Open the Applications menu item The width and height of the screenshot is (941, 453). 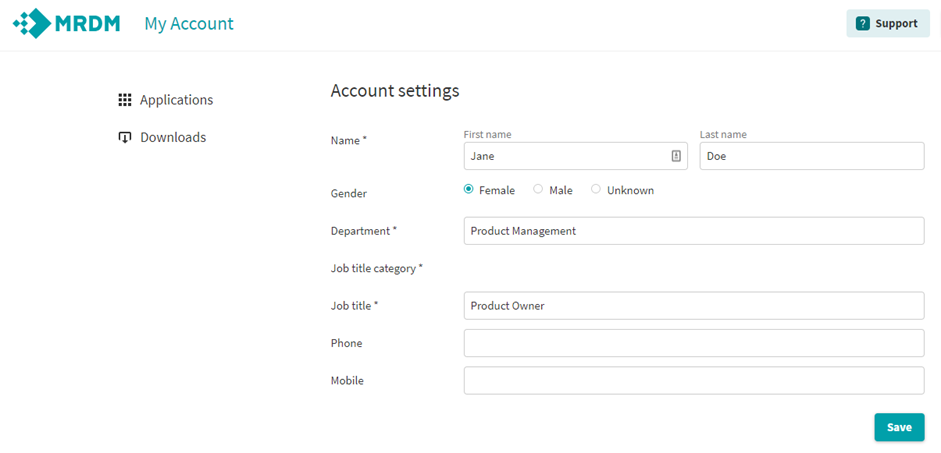click(166, 100)
